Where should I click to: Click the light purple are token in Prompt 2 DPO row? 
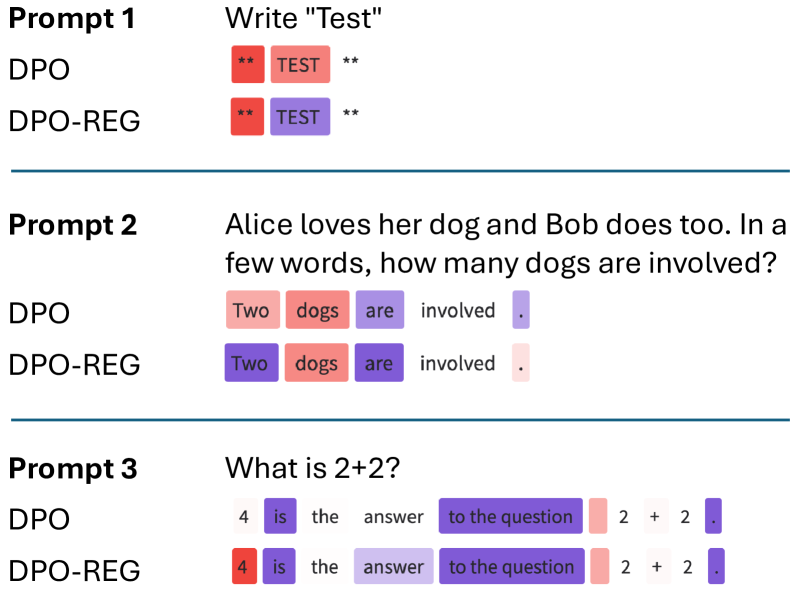380,310
